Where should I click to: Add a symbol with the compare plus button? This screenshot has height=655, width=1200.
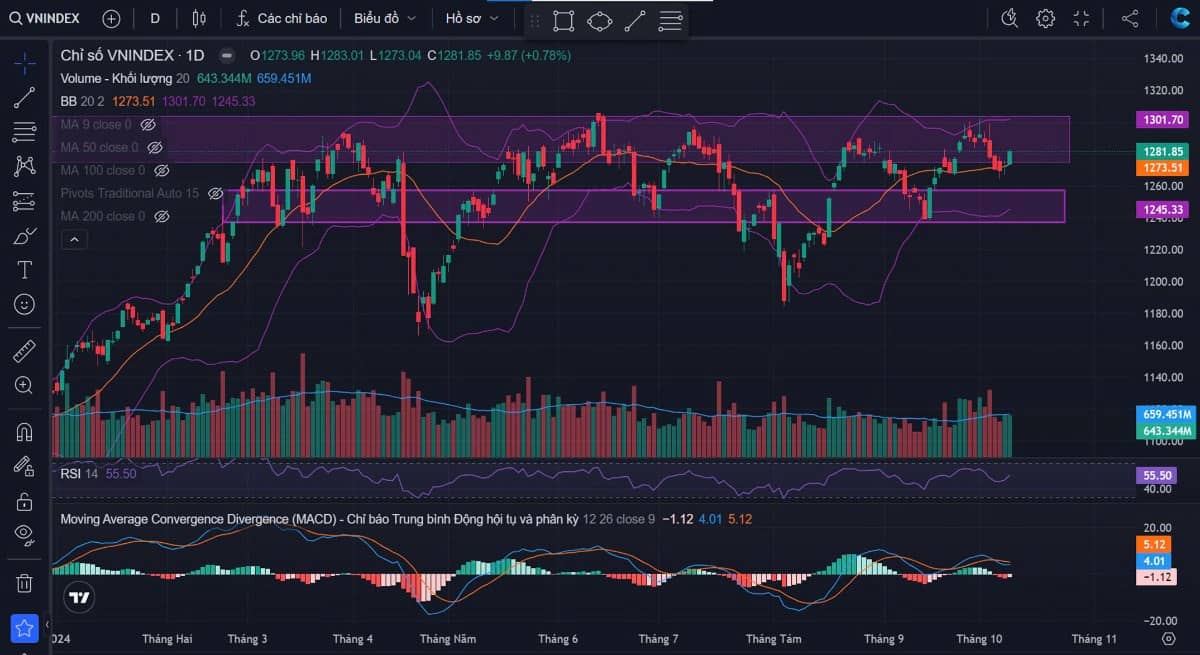tap(111, 18)
